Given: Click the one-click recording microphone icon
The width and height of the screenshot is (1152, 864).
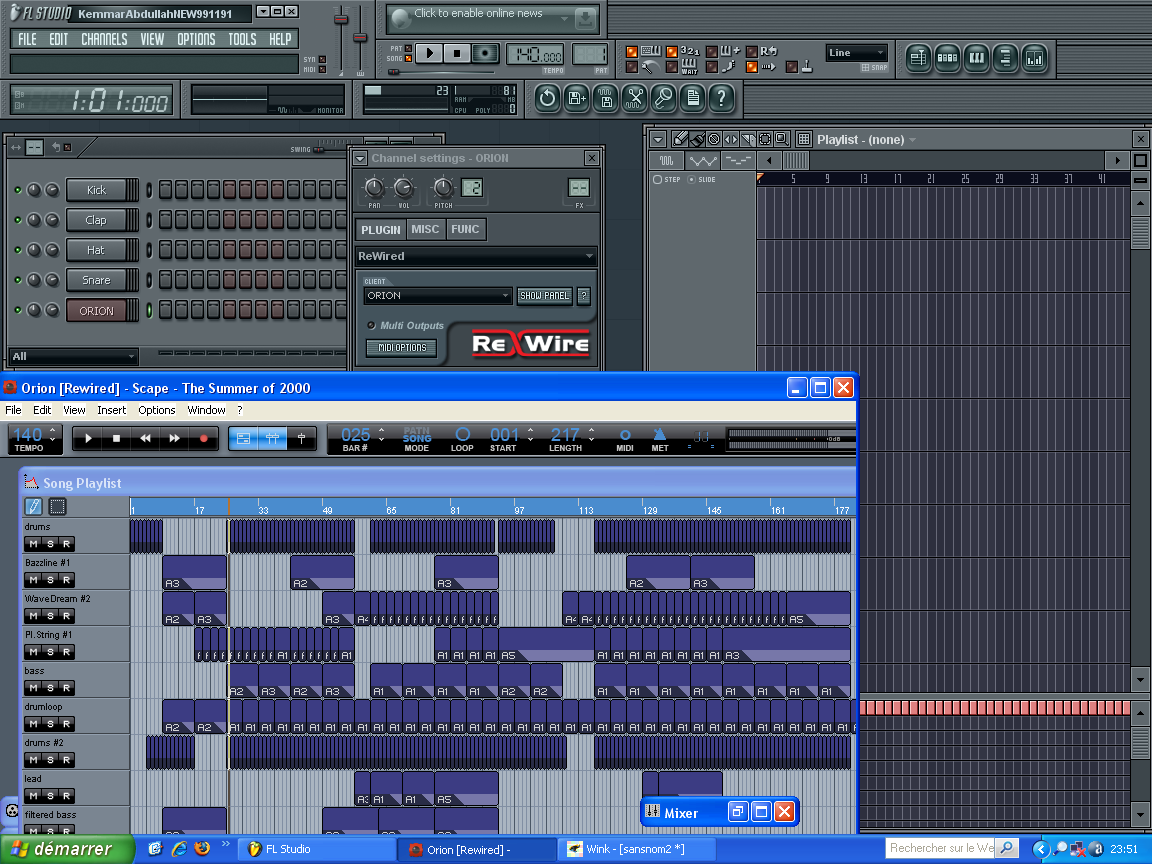Looking at the screenshot, I should 663,98.
